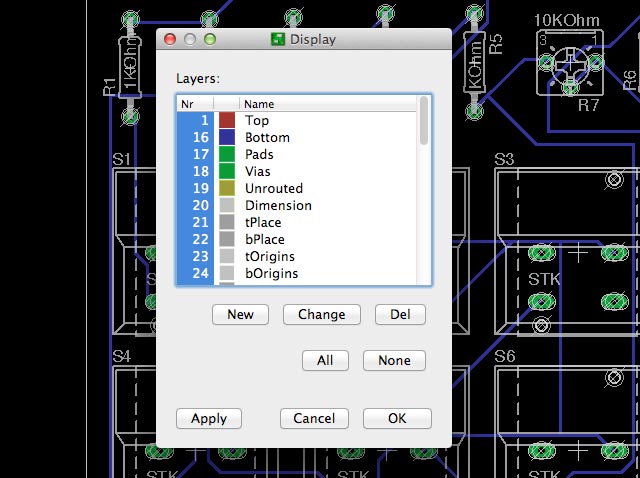The height and width of the screenshot is (478, 640).
Task: Toggle visibility of layer number 18 Vias
Action: [195, 171]
